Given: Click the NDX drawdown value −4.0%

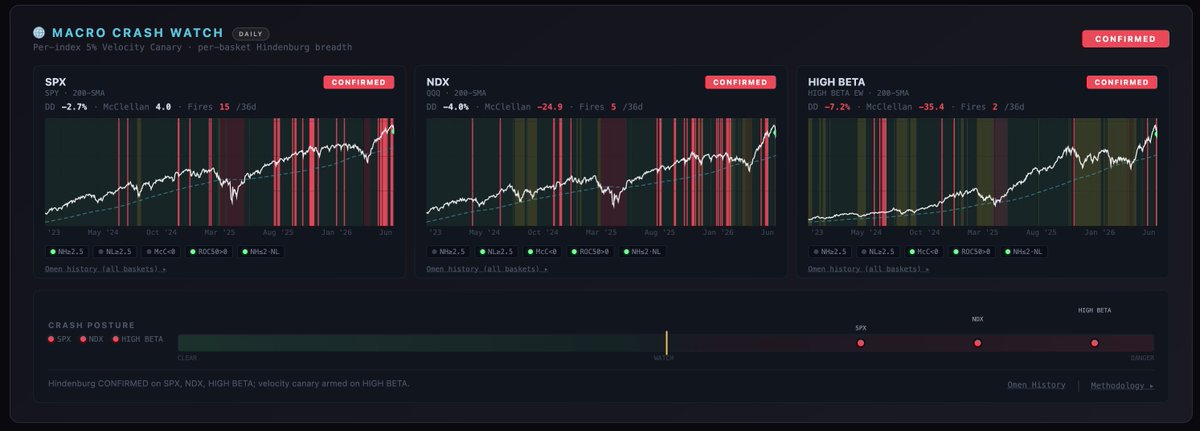Looking at the screenshot, I should point(456,106).
